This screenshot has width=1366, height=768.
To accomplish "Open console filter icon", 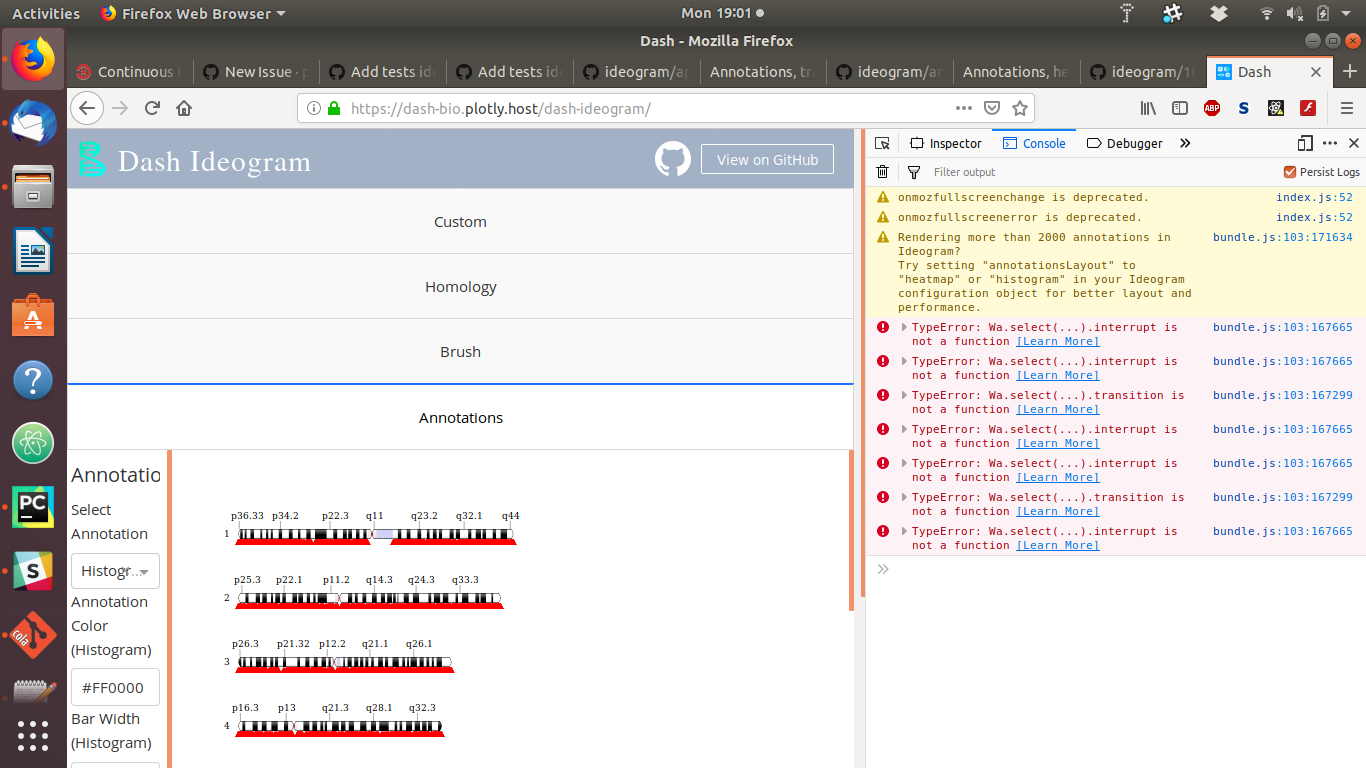I will point(914,172).
